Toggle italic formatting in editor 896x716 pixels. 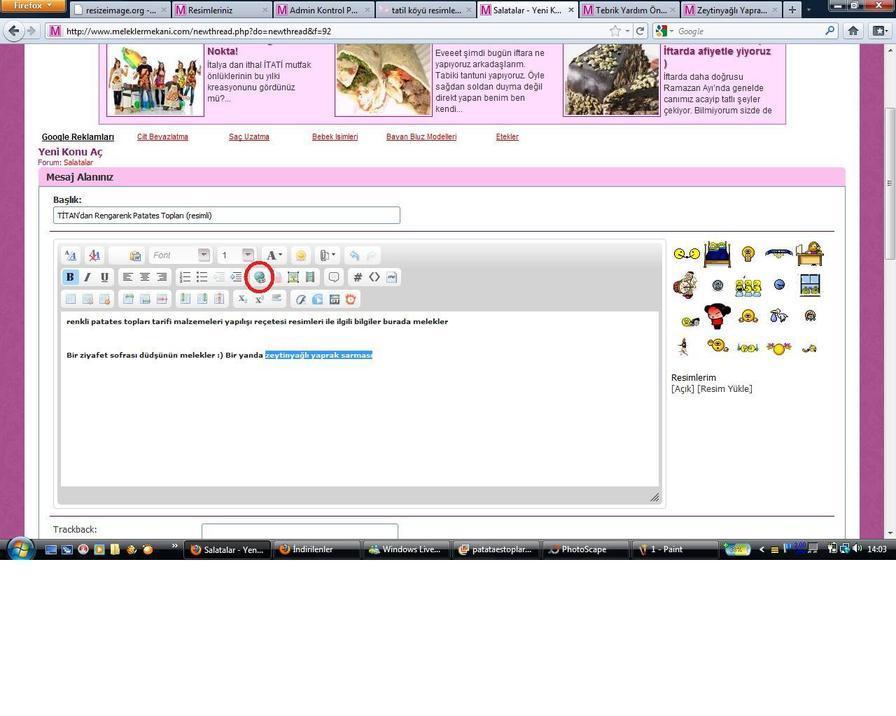coord(87,277)
